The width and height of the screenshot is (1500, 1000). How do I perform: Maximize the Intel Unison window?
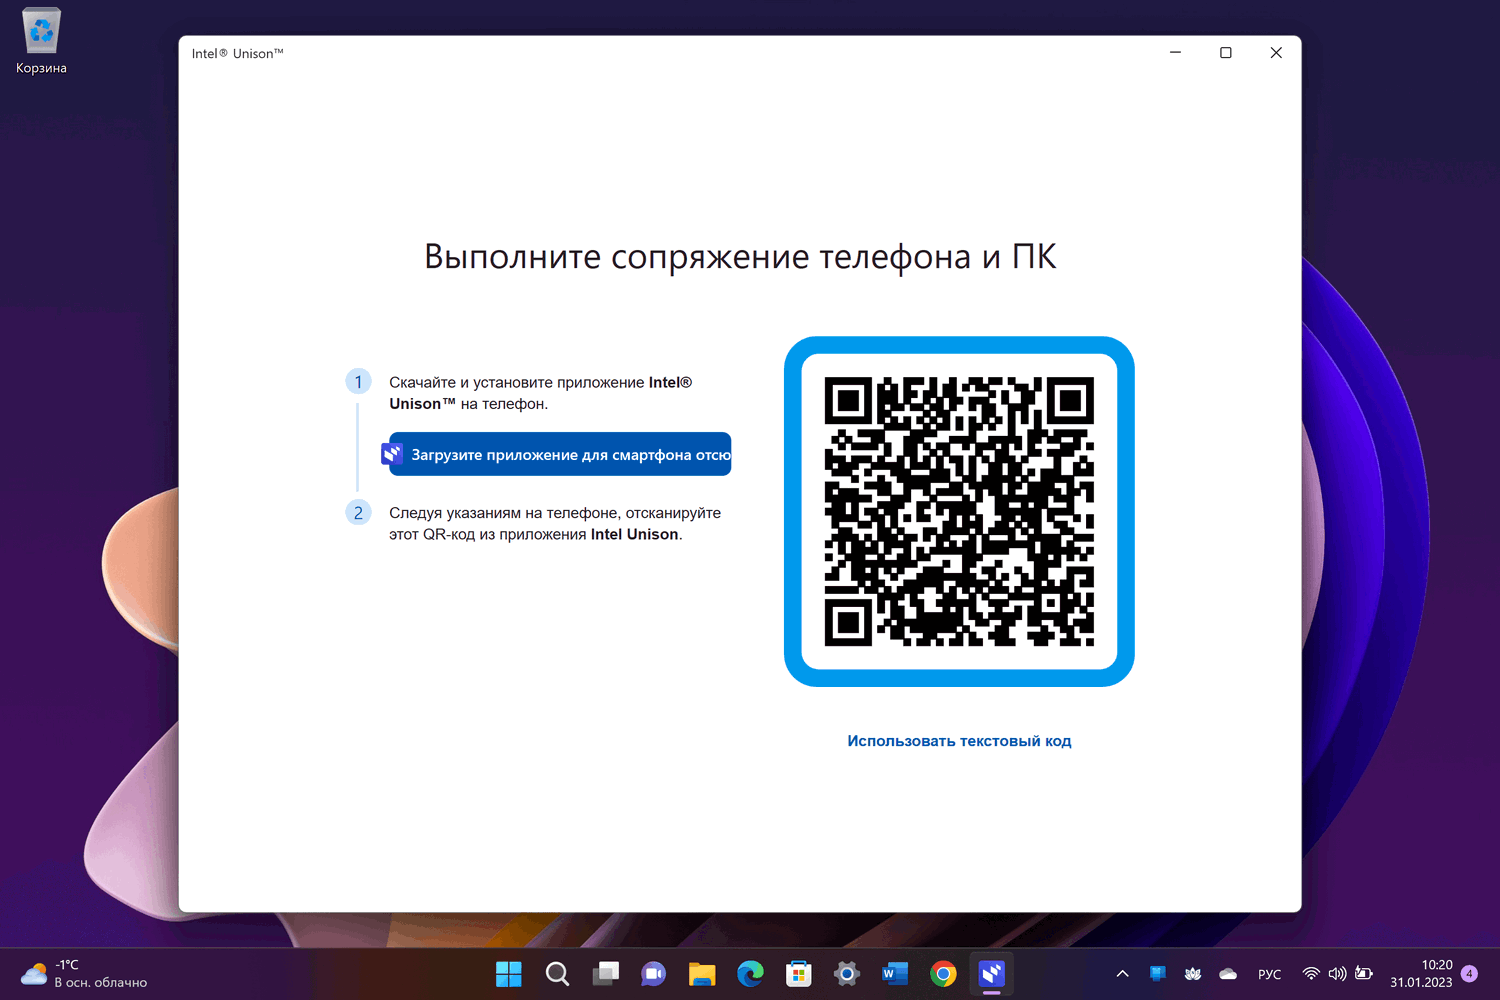1226,53
